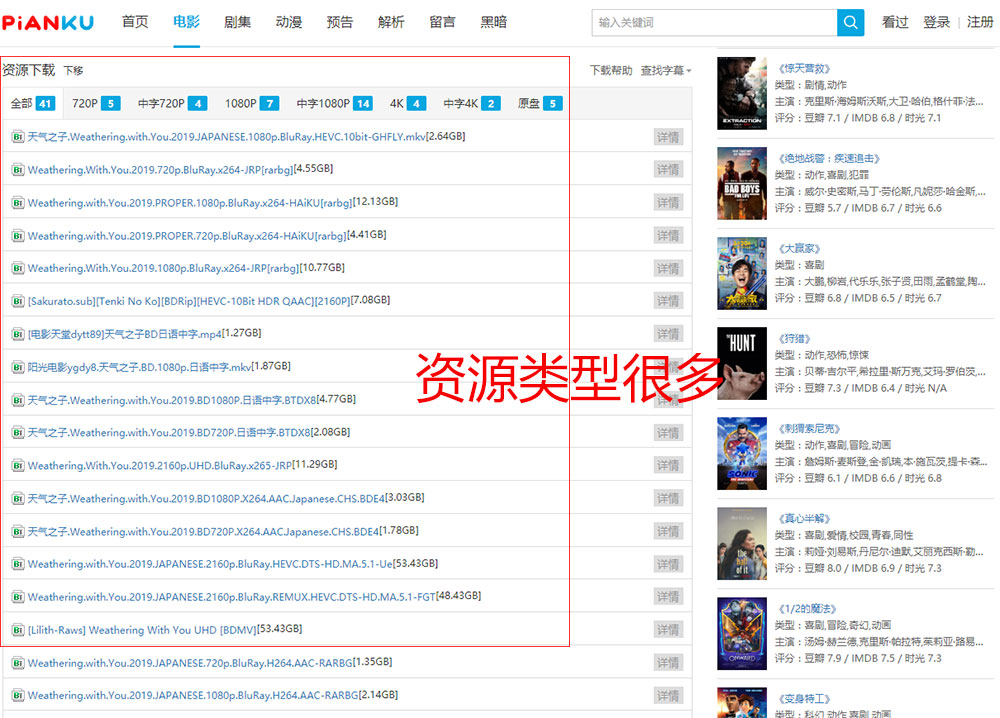Image resolution: width=1000 pixels, height=718 pixels.
Task: Click BT icon beside 720p JRP 4.55GB torrent
Action: (18, 170)
